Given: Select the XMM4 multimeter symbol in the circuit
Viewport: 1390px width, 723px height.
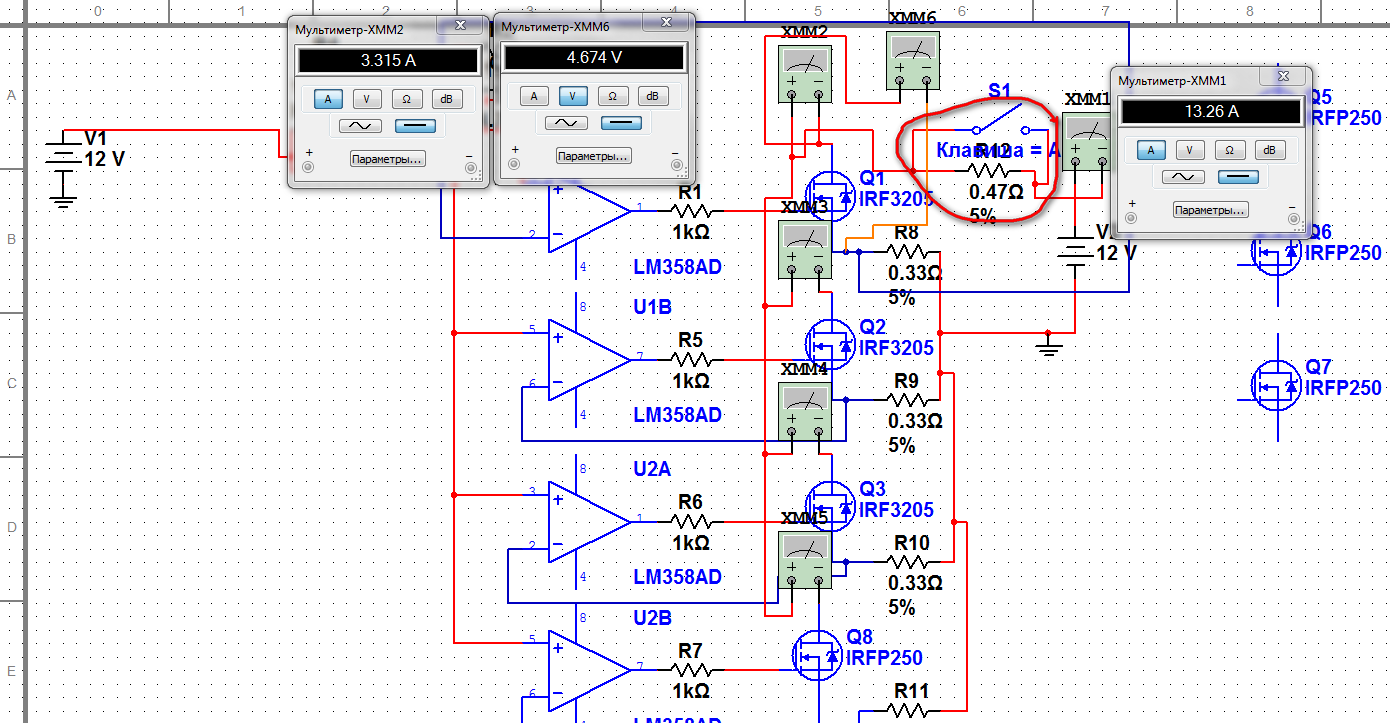Looking at the screenshot, I should (805, 410).
